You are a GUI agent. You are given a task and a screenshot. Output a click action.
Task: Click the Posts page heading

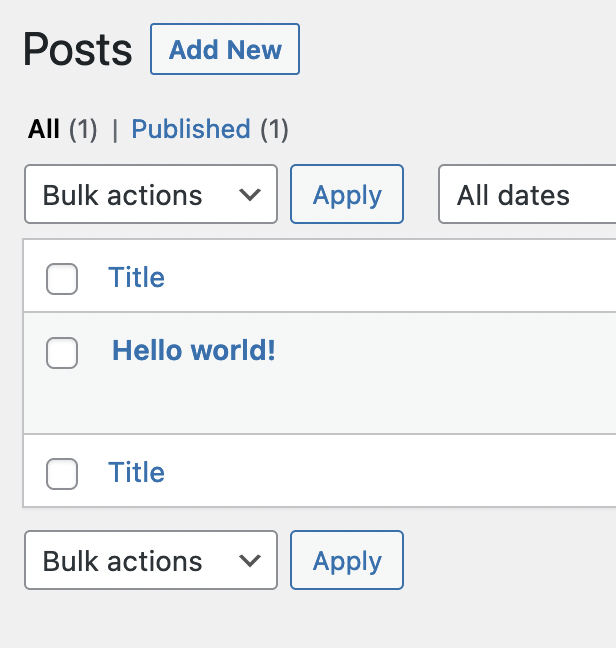click(78, 50)
